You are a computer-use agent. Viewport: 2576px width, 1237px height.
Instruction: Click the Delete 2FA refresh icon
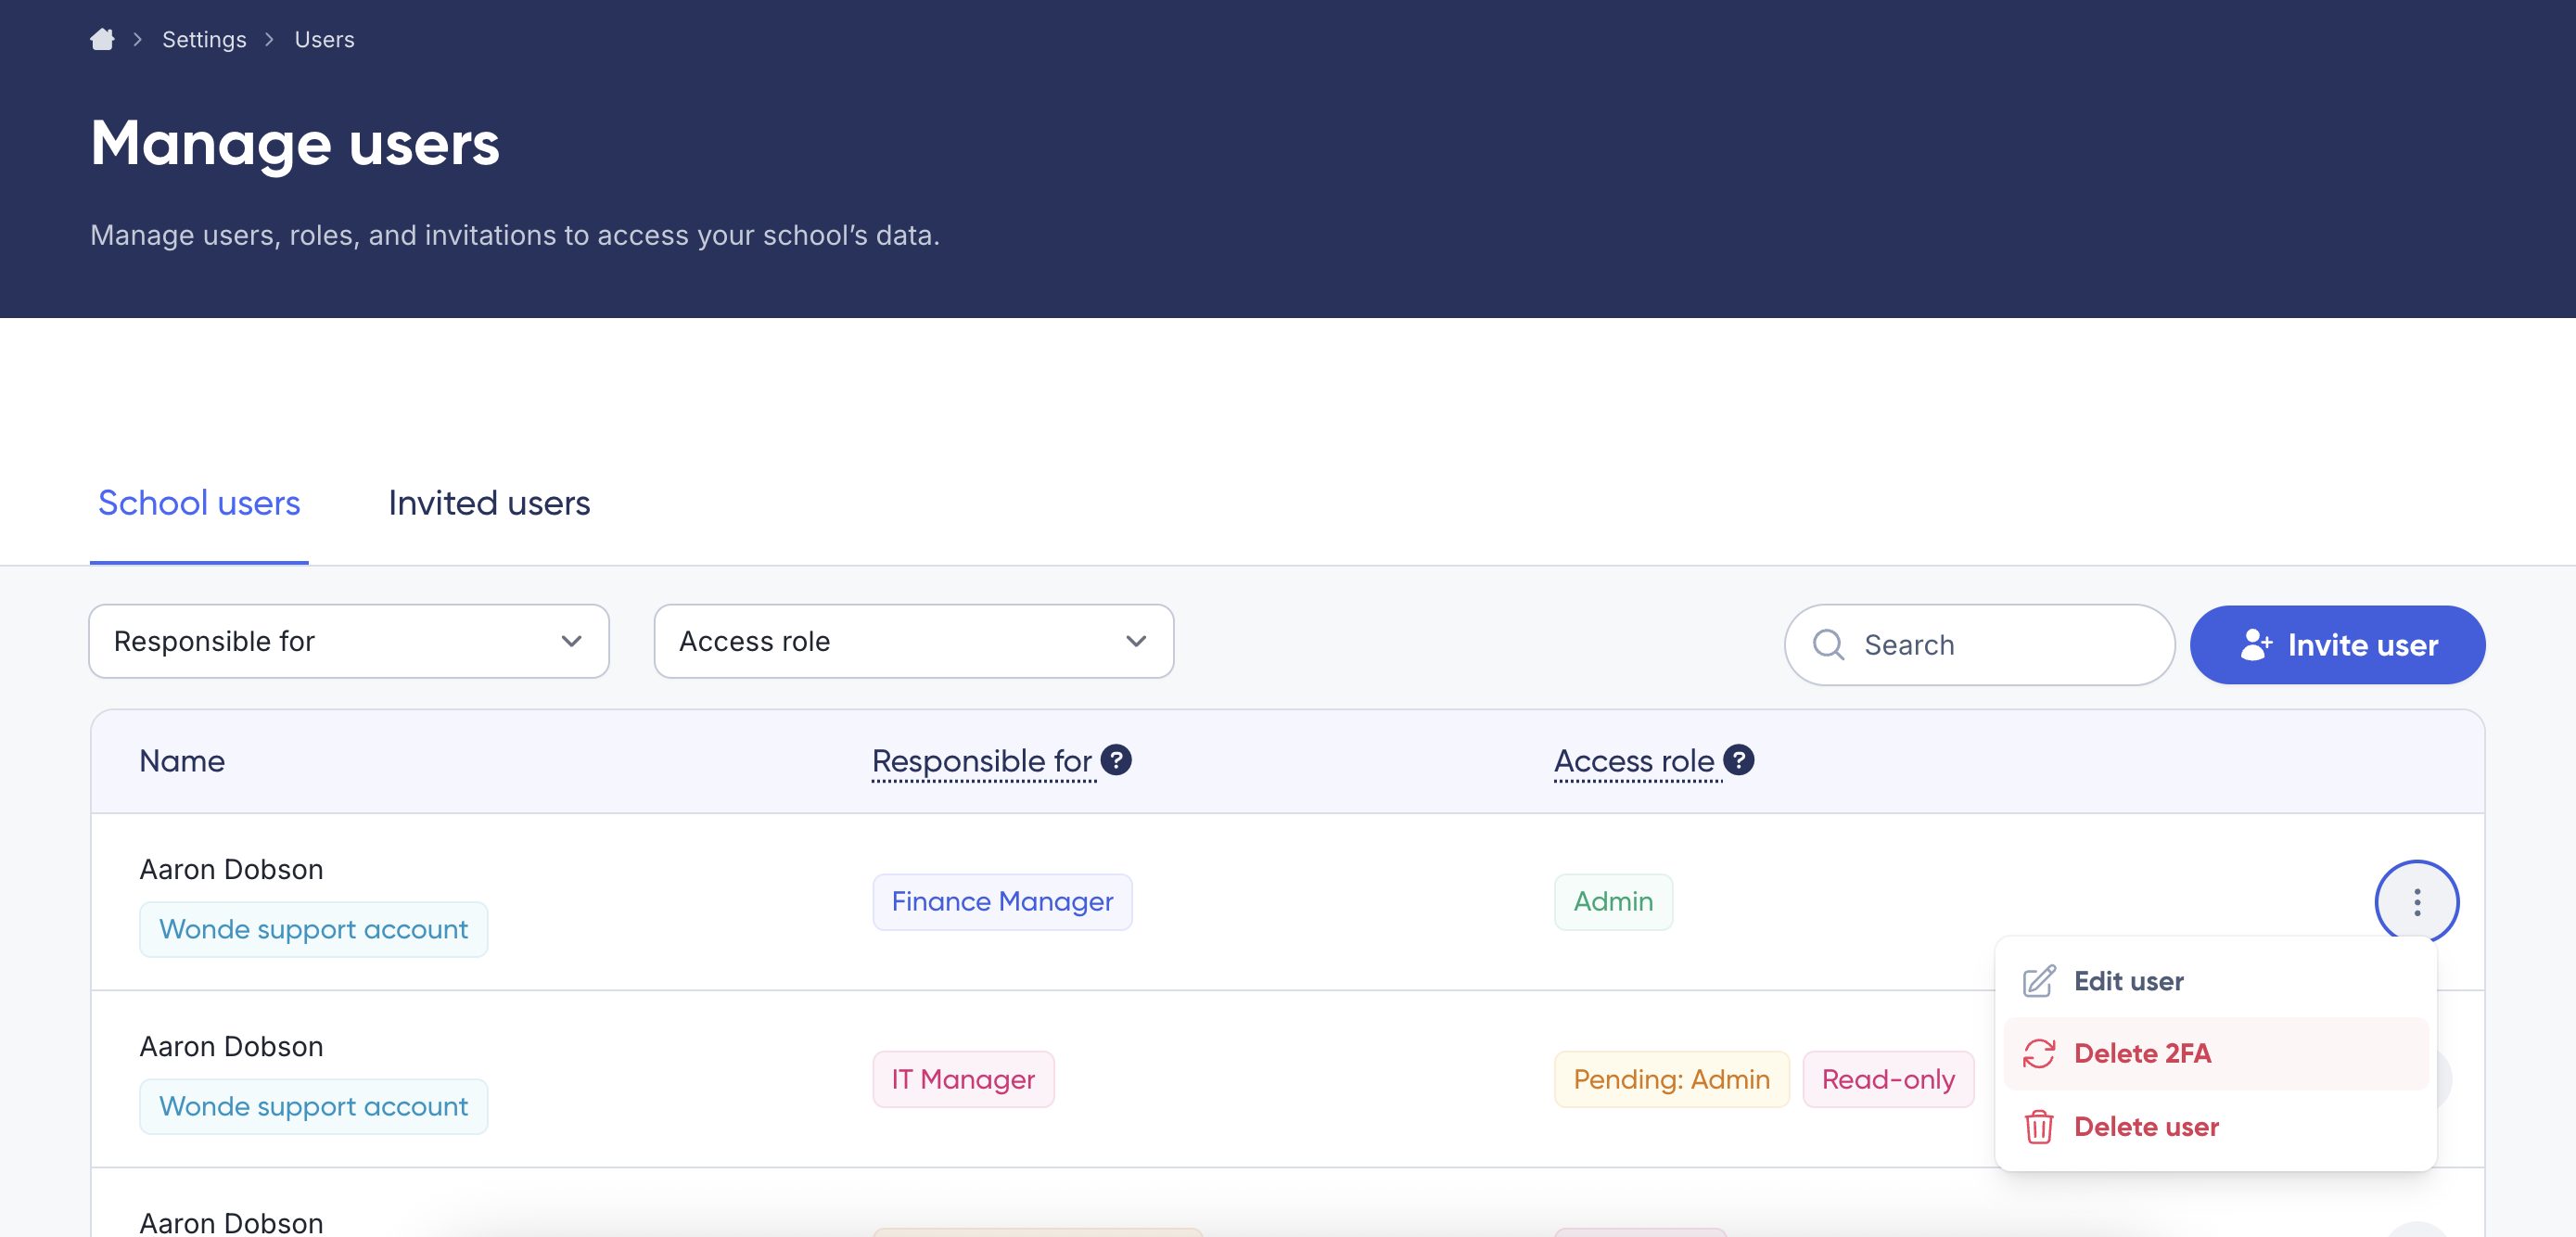click(2038, 1053)
